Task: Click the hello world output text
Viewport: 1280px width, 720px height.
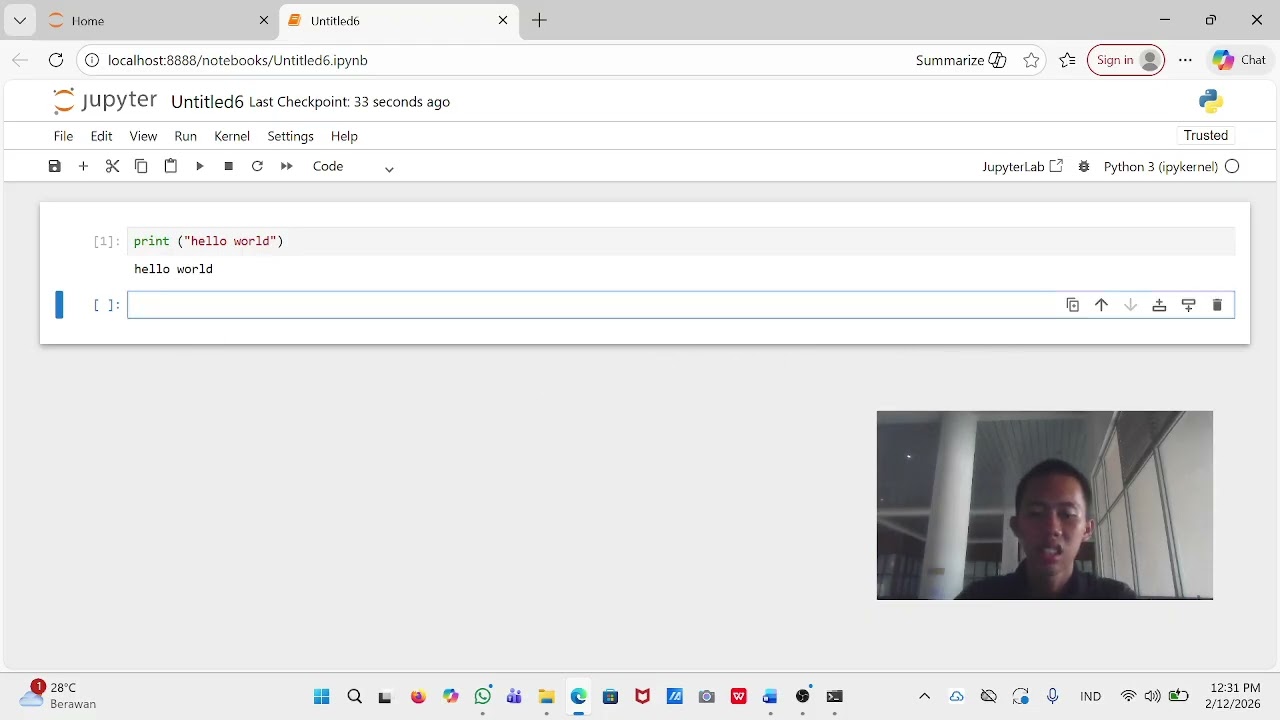Action: click(x=173, y=269)
